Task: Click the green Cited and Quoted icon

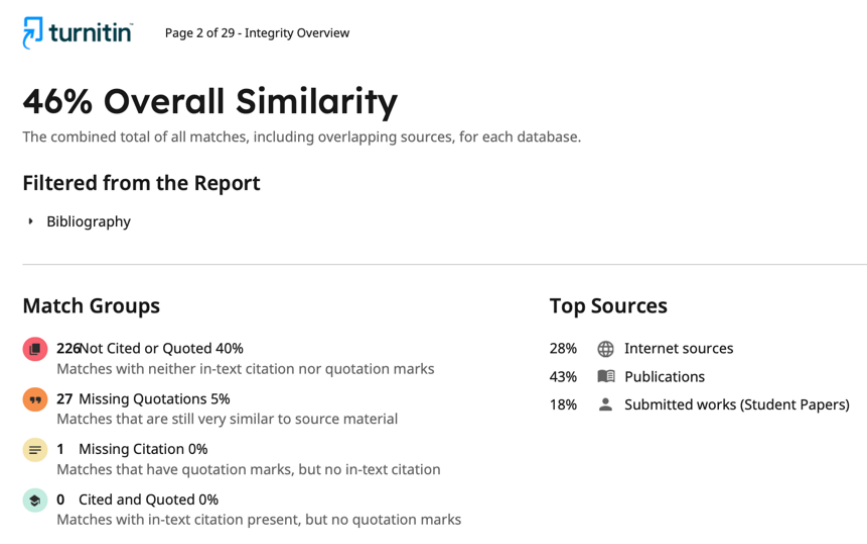Action: 35,500
